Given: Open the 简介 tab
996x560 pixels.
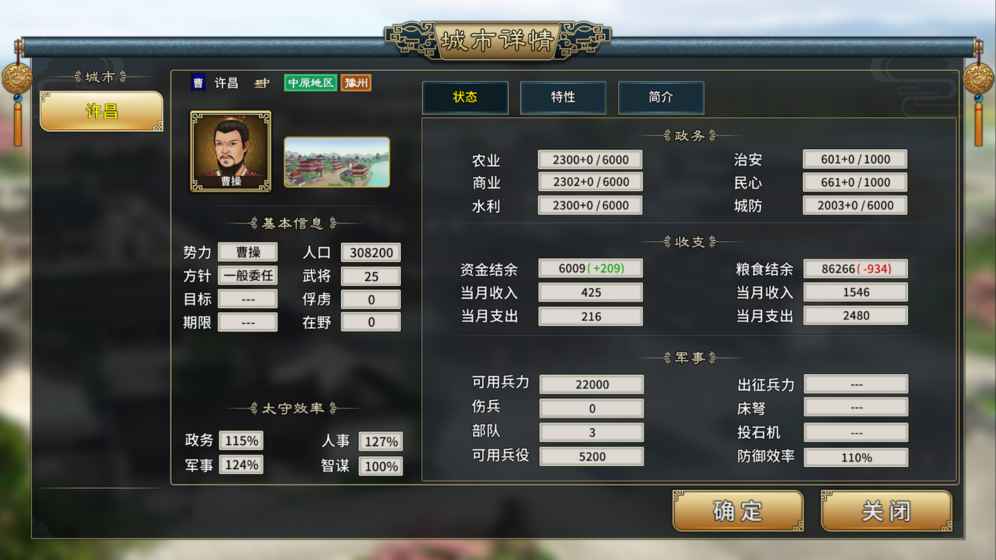Looking at the screenshot, I should 661,97.
